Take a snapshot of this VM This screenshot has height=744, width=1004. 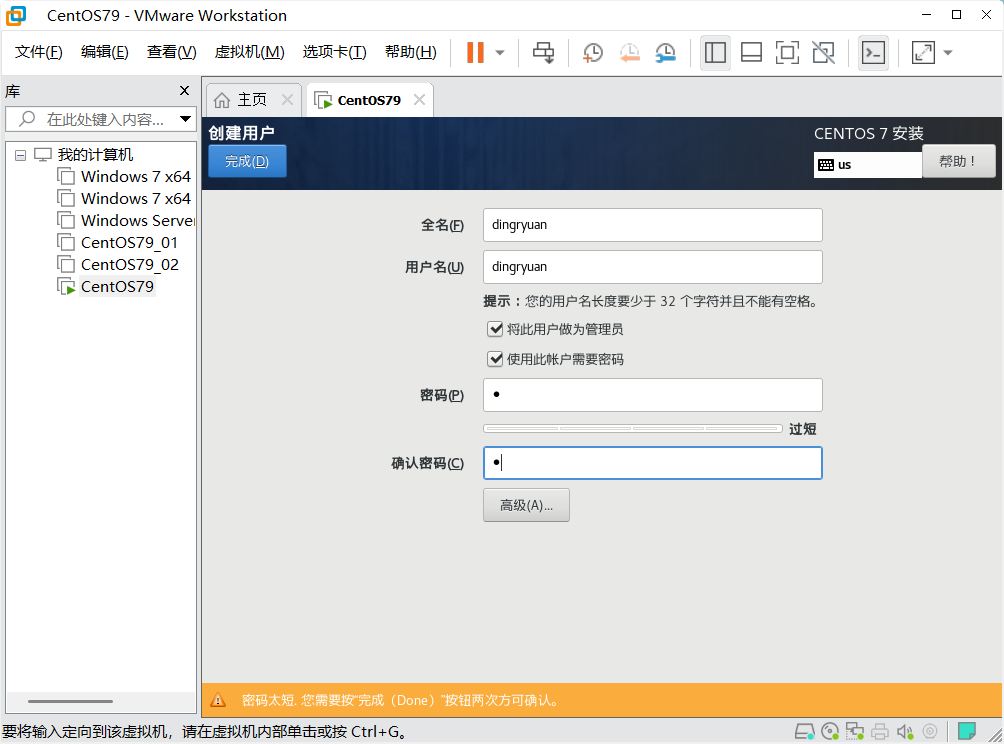[x=593, y=53]
